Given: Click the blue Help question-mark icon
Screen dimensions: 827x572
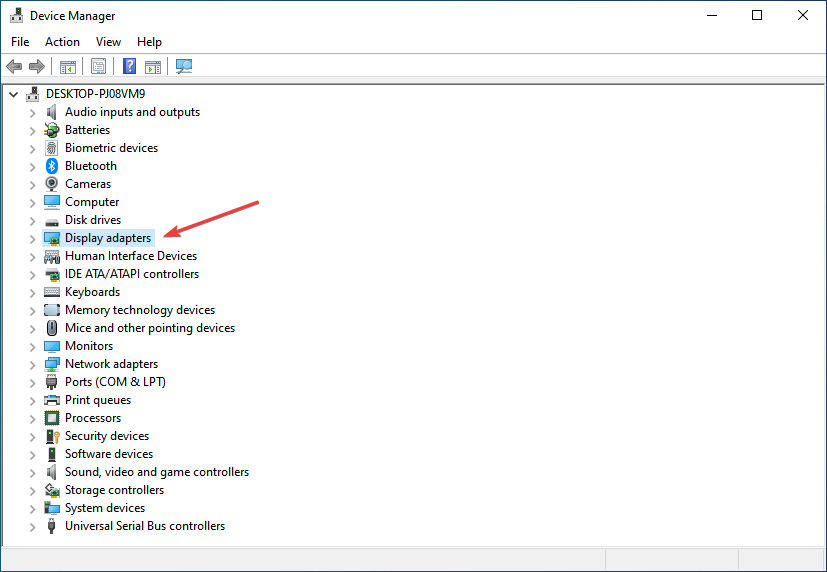Looking at the screenshot, I should (x=129, y=66).
